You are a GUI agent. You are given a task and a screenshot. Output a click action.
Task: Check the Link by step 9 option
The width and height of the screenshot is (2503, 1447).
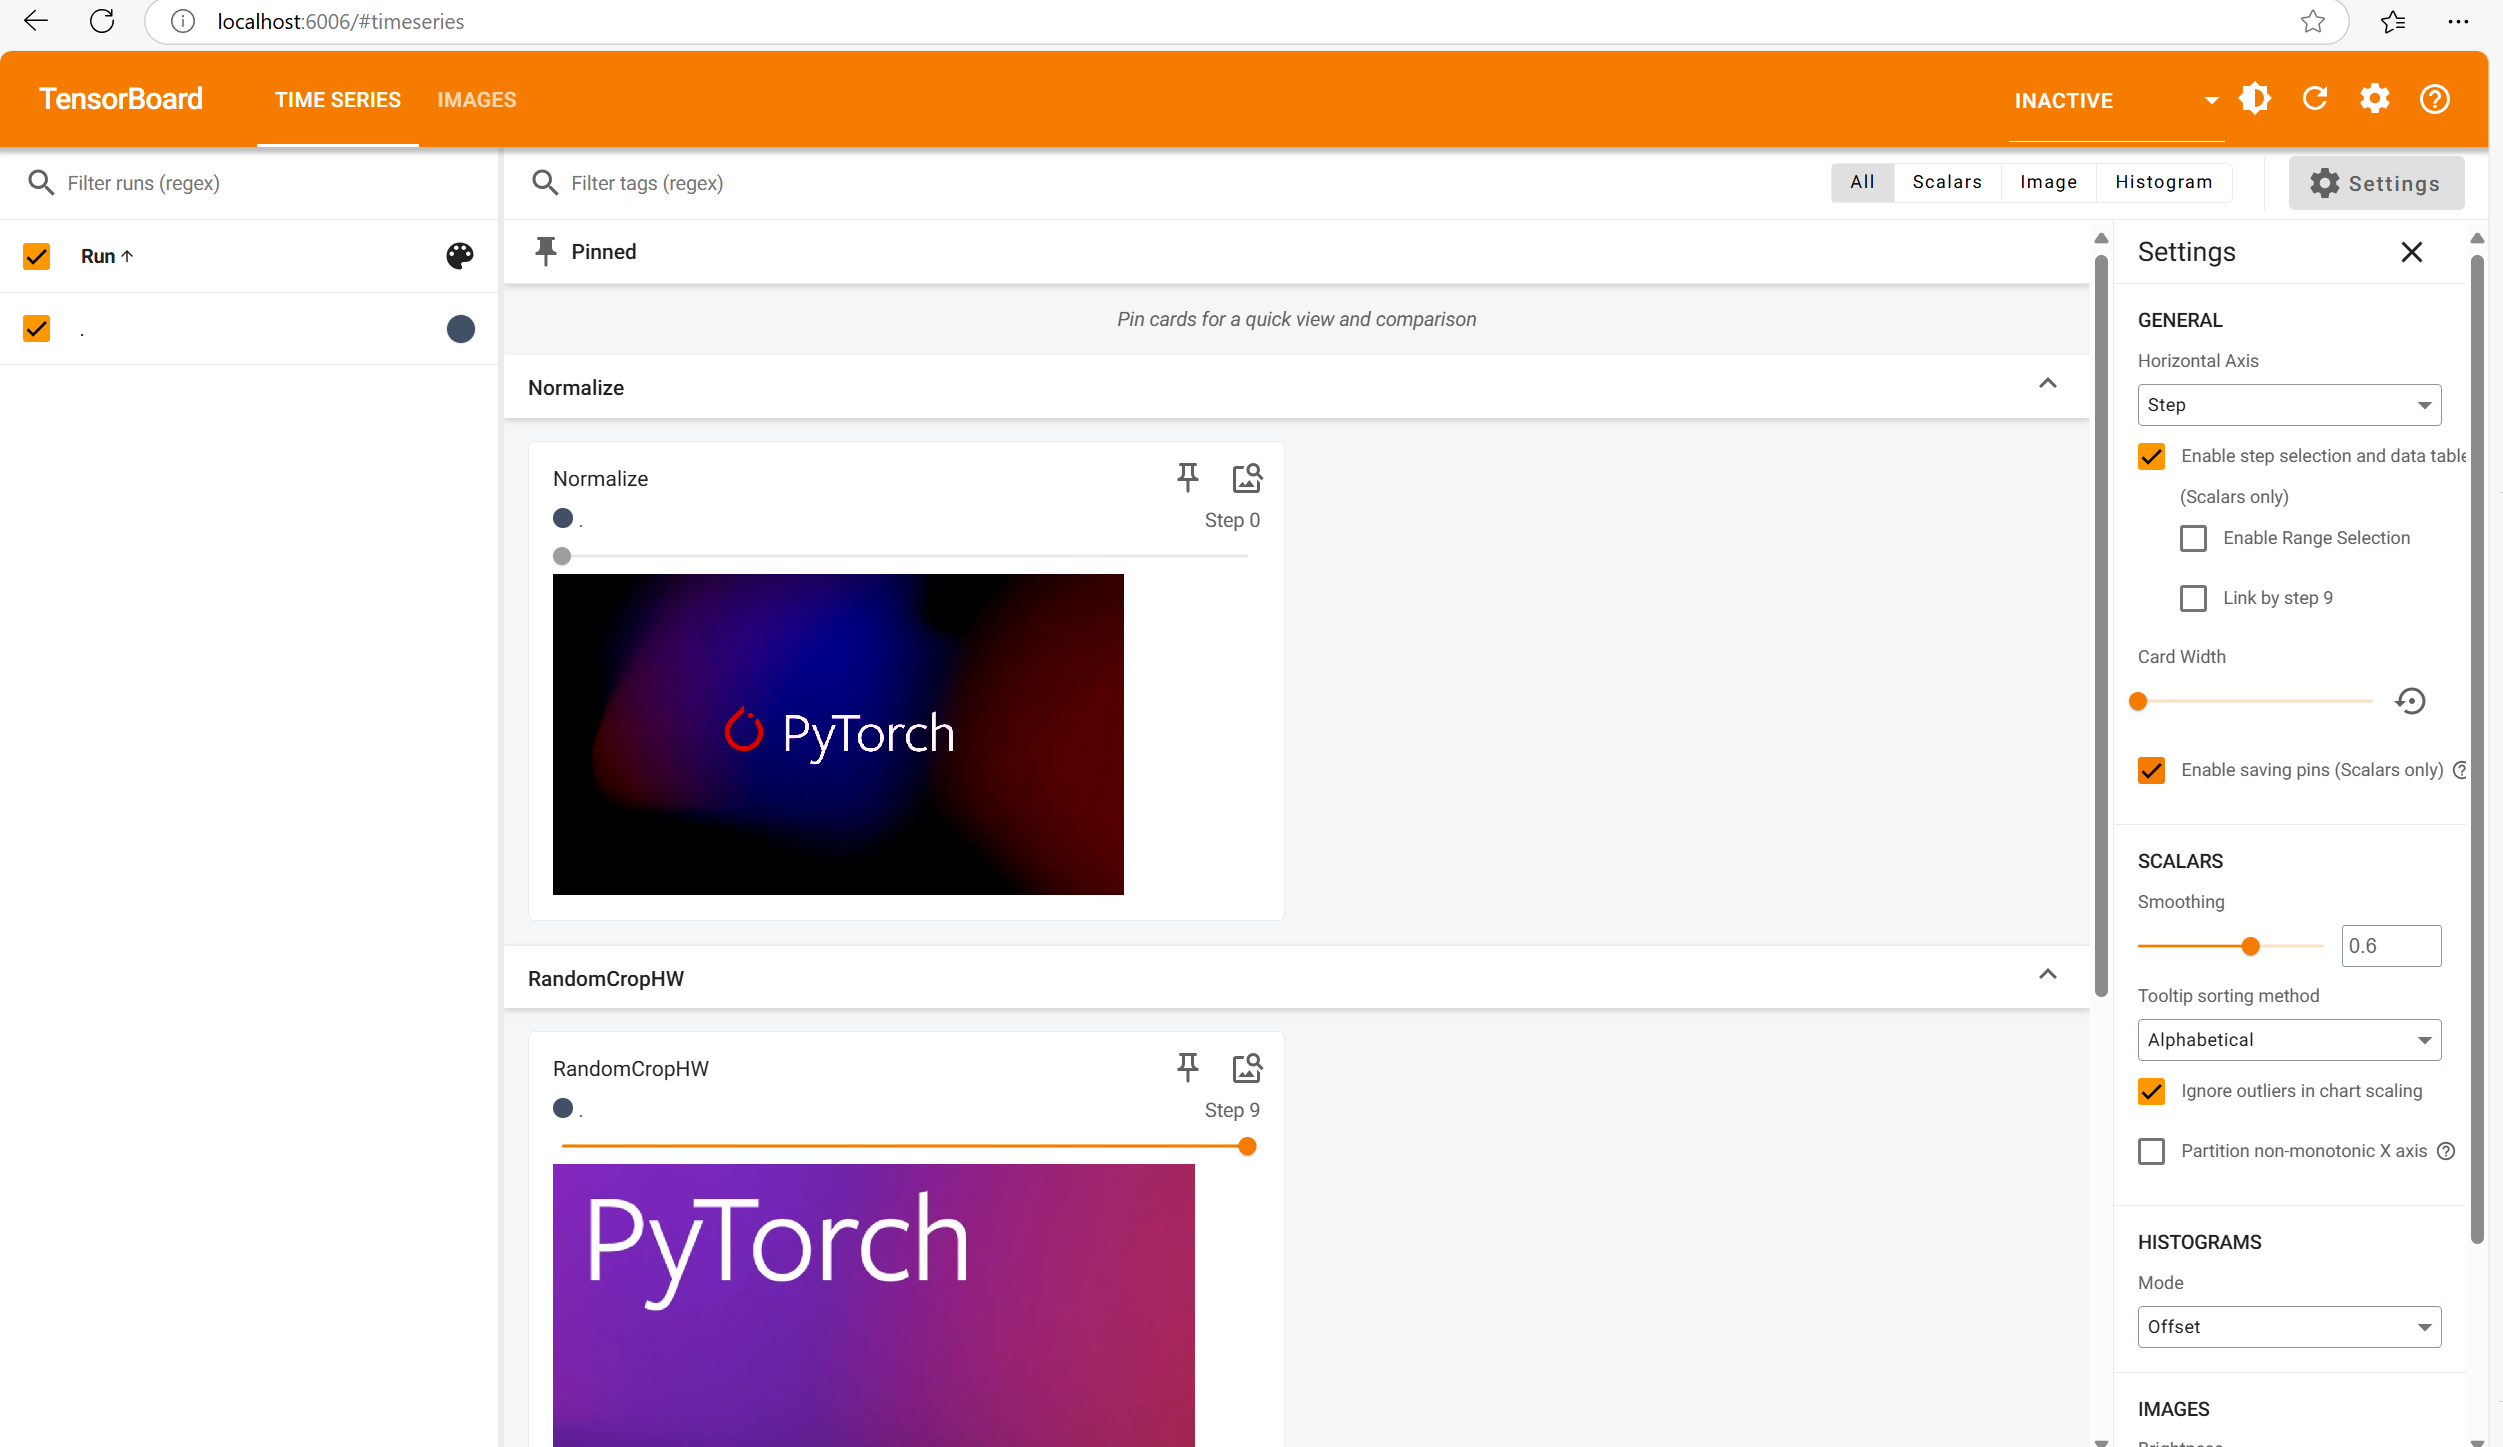point(2193,598)
